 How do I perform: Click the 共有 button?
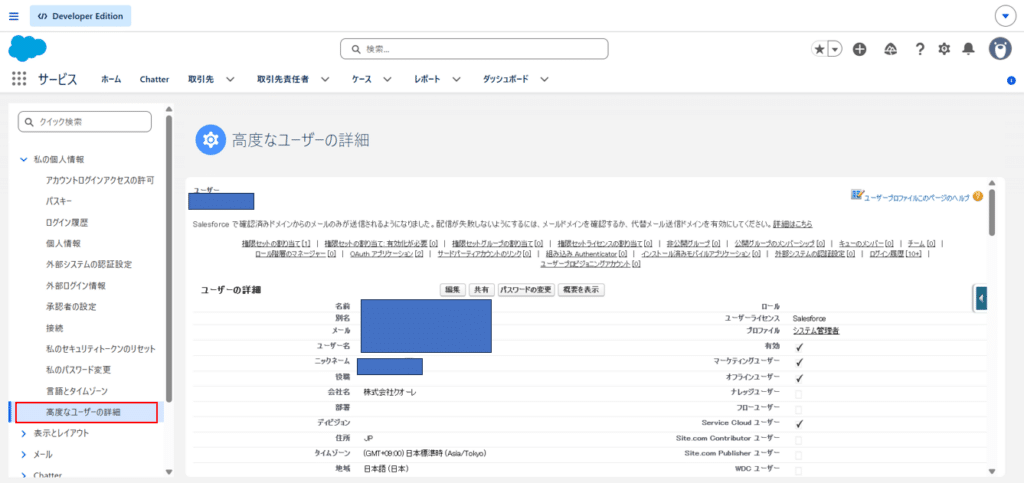pos(481,290)
